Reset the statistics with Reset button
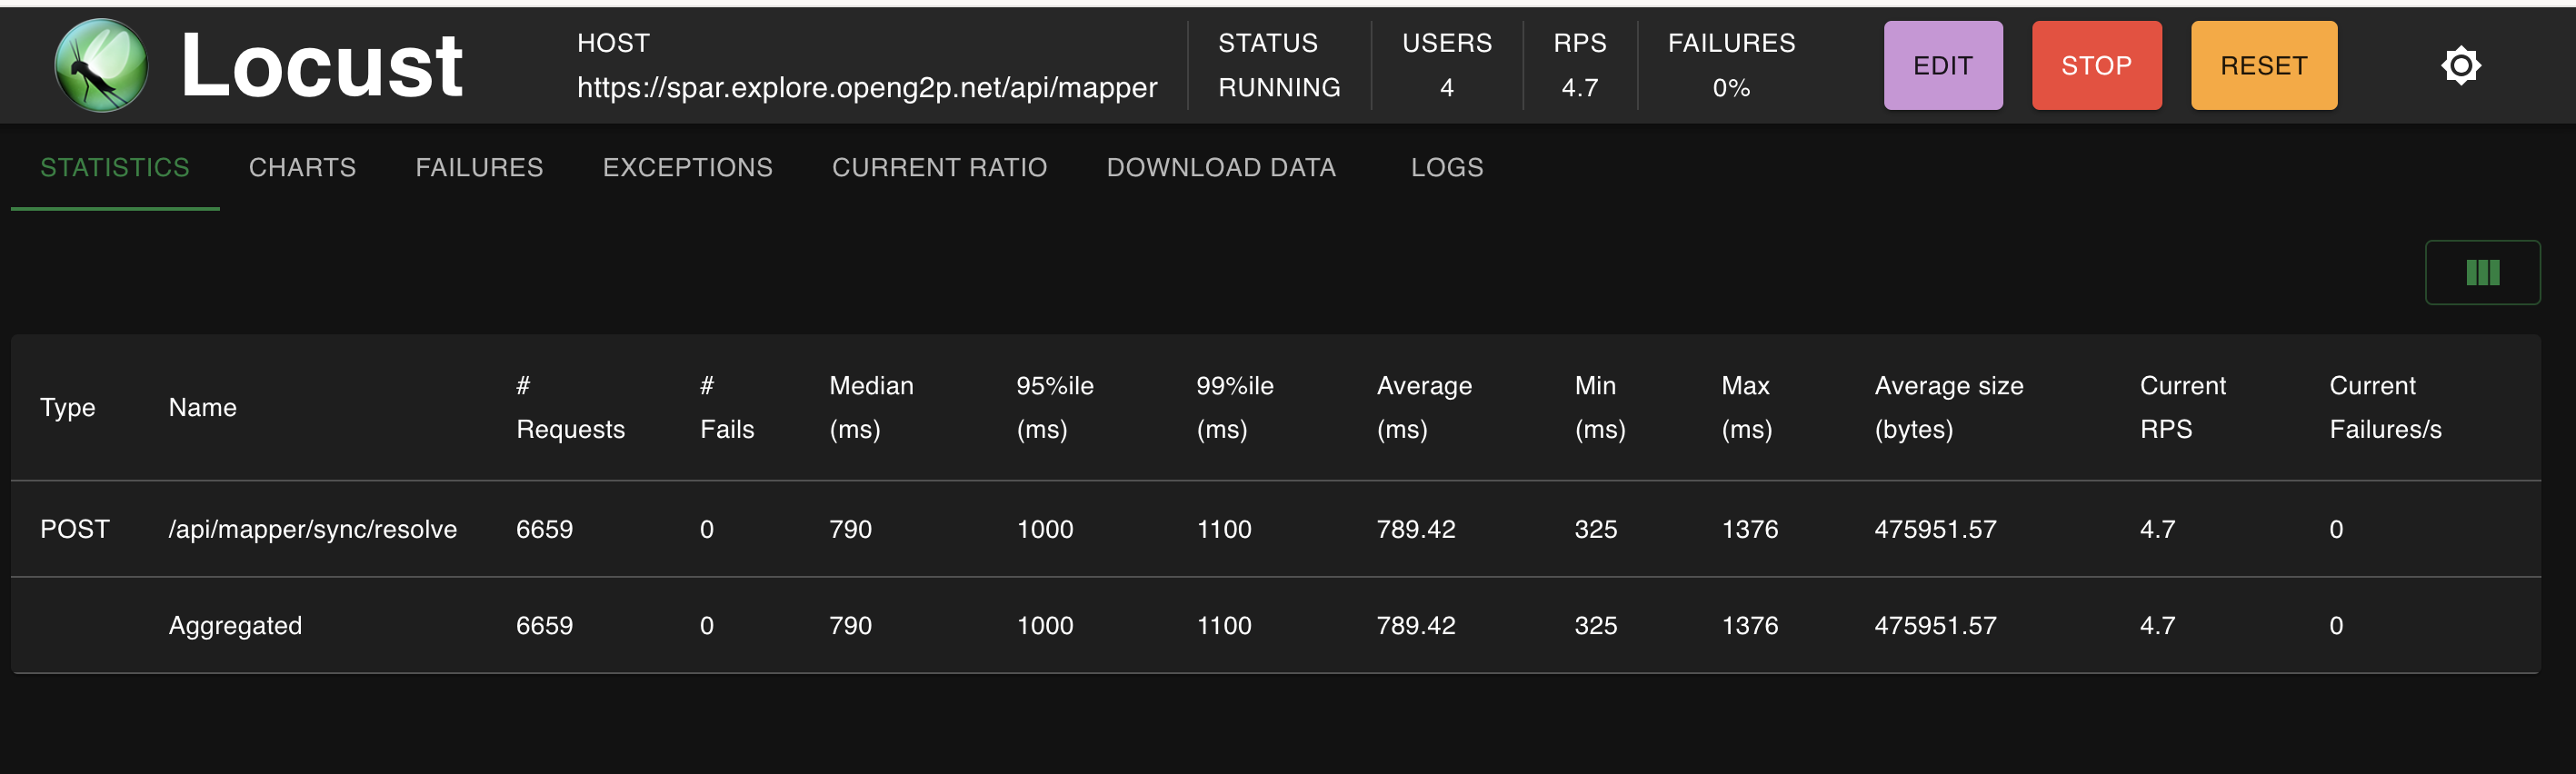This screenshot has width=2576, height=774. click(x=2263, y=66)
